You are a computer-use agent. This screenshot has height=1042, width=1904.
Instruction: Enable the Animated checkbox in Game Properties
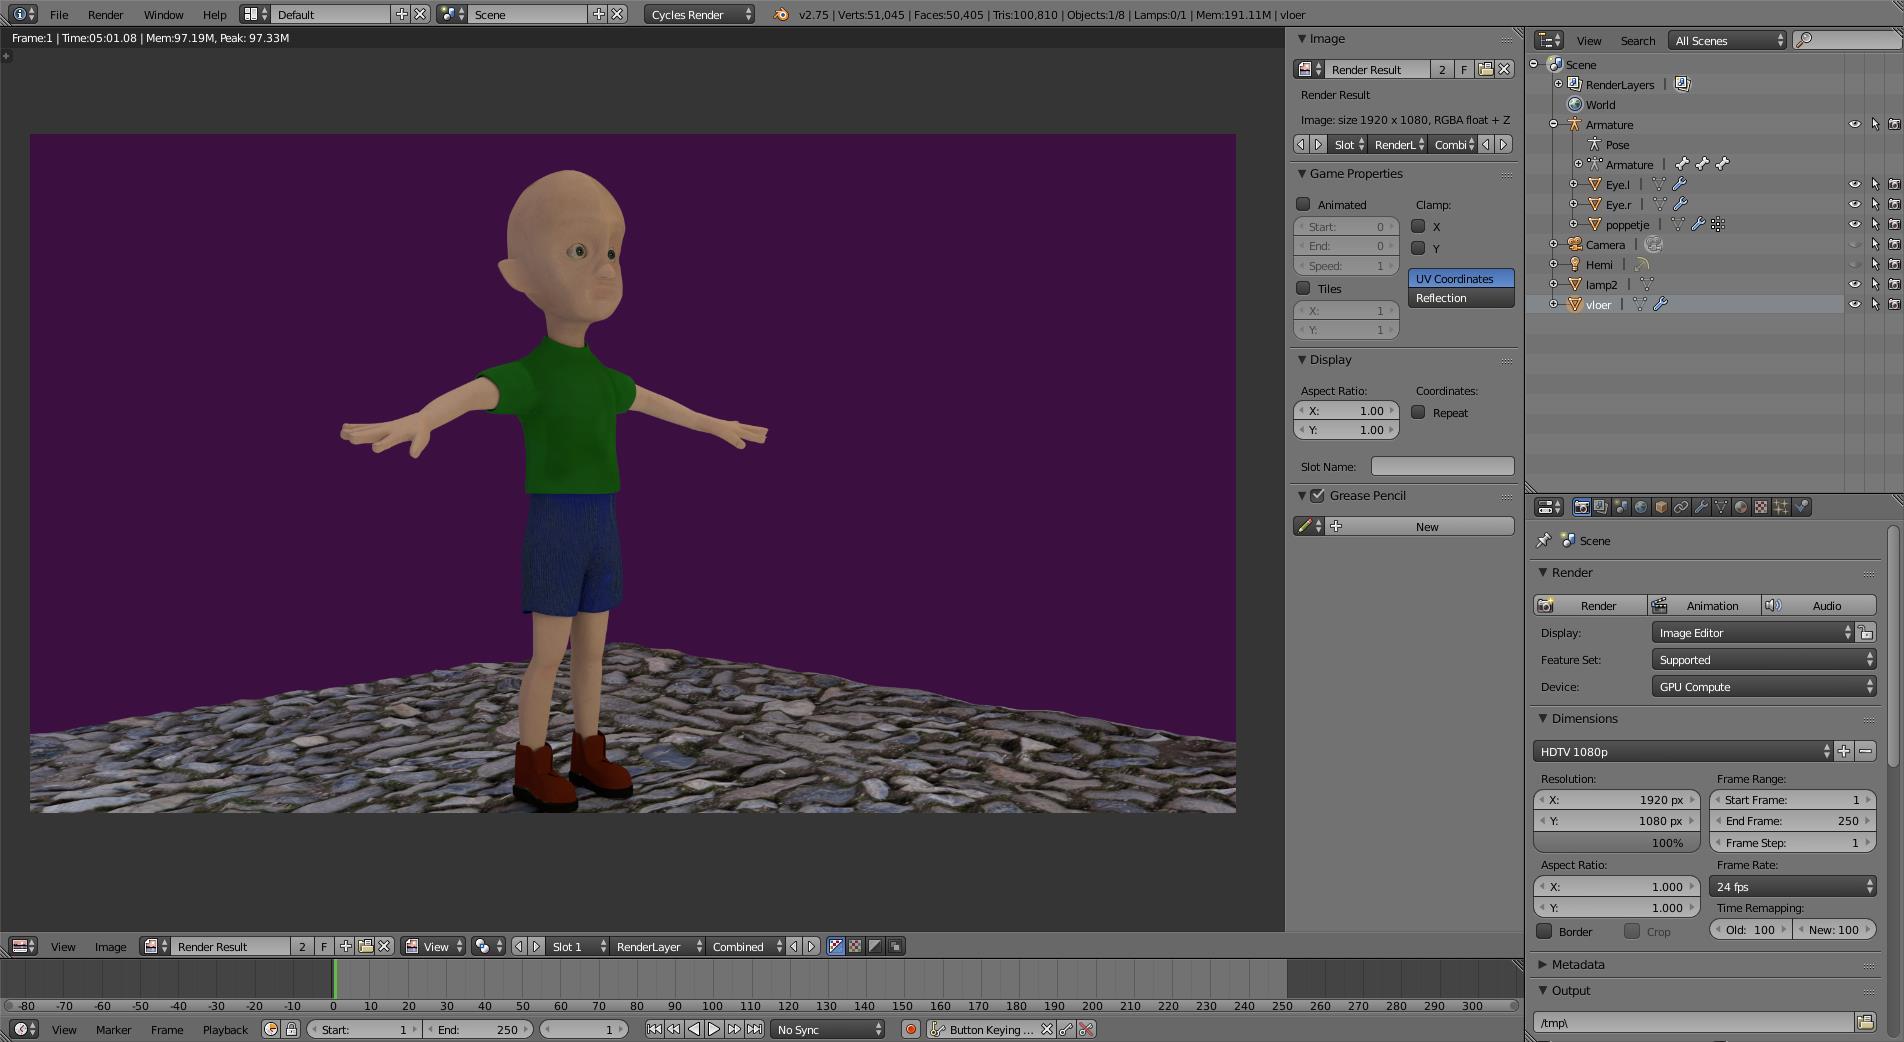pos(1303,205)
